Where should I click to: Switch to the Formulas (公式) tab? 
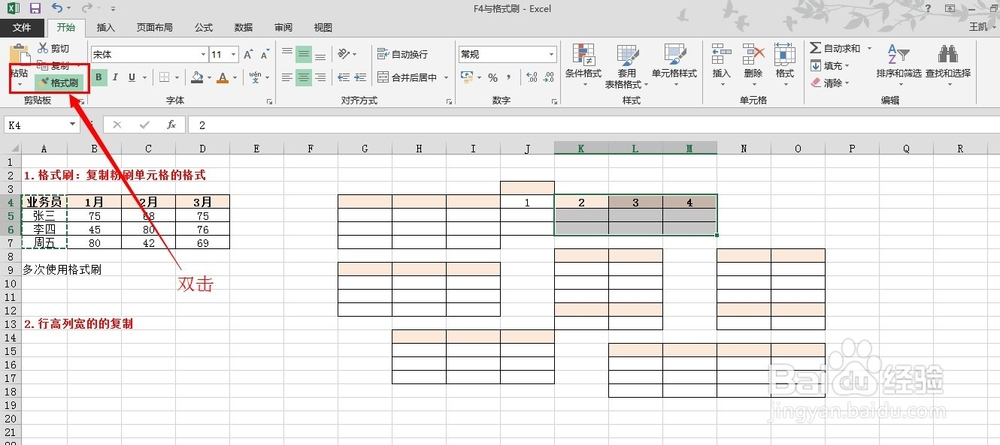coord(203,27)
